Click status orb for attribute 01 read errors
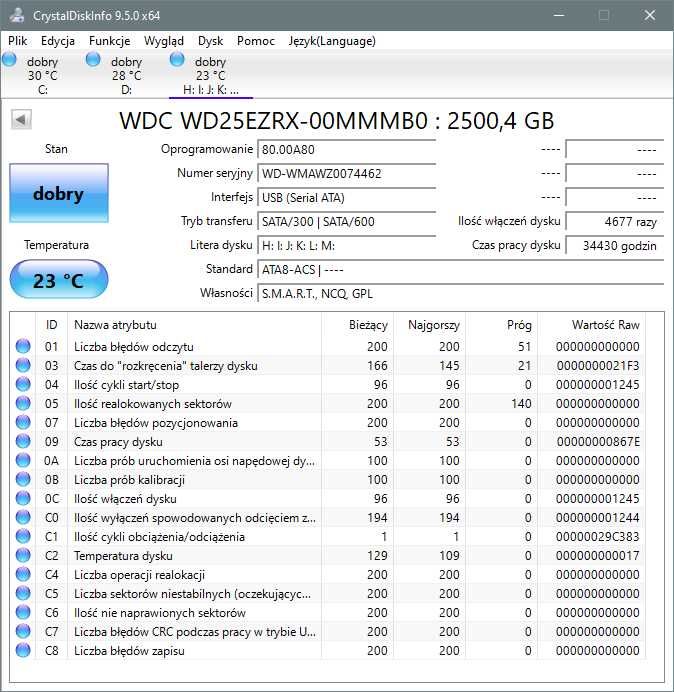Screen dimensions: 674x692 pos(23,346)
